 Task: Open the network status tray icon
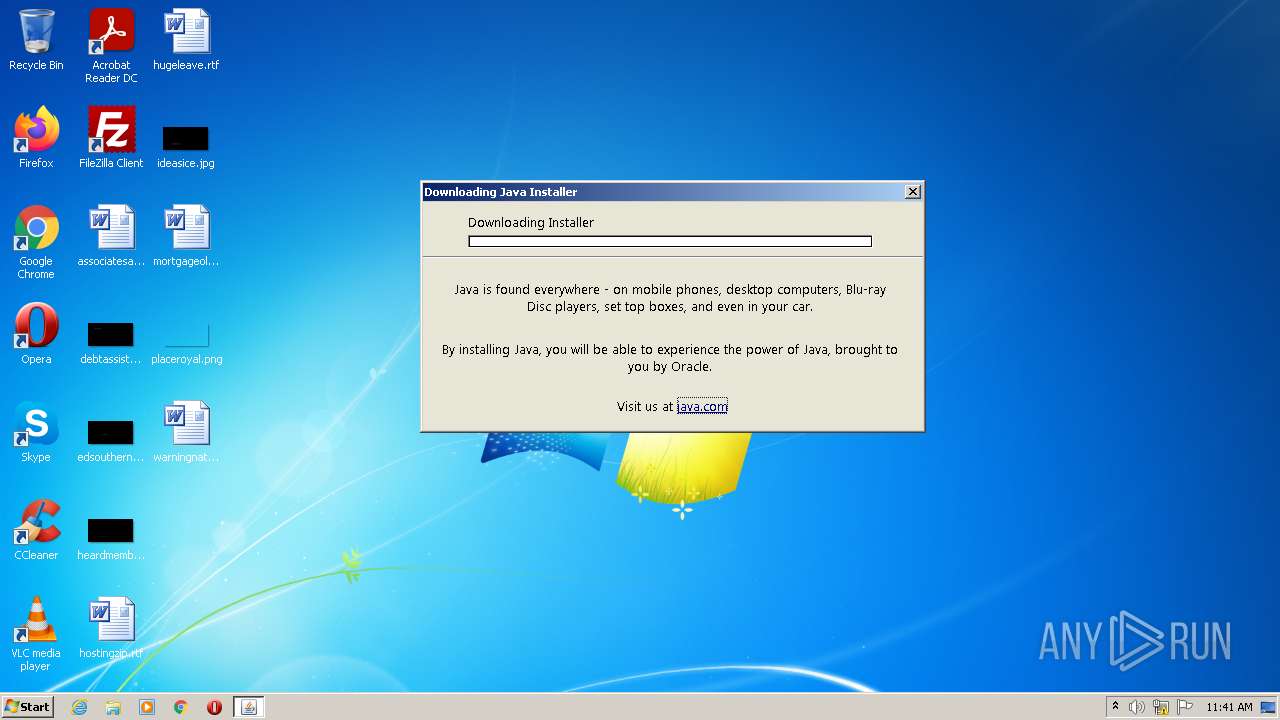[1161, 707]
